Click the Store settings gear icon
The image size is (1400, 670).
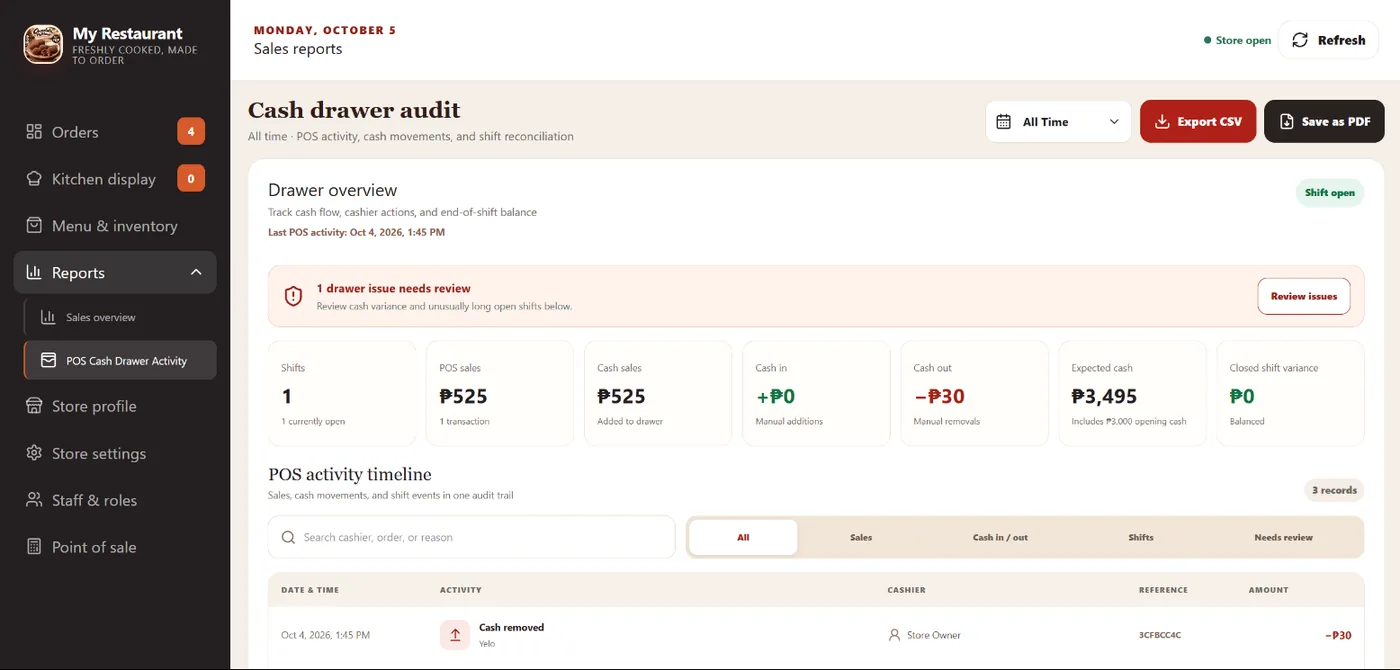pyautogui.click(x=34, y=453)
